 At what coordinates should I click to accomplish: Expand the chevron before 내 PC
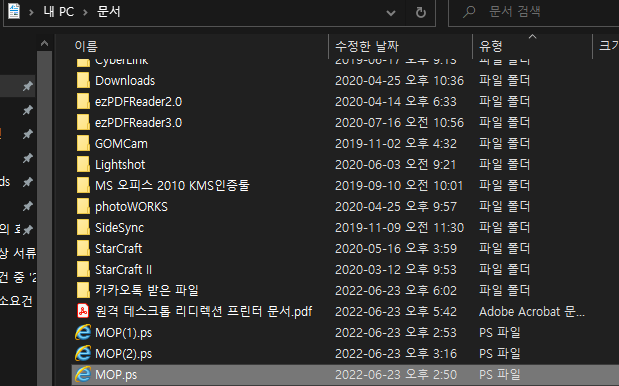point(31,12)
